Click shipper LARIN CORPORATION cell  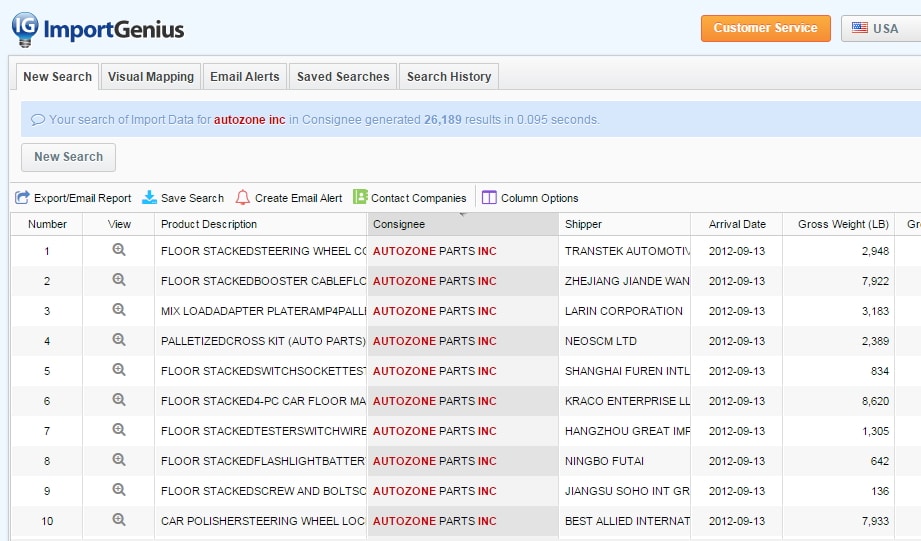coord(624,311)
